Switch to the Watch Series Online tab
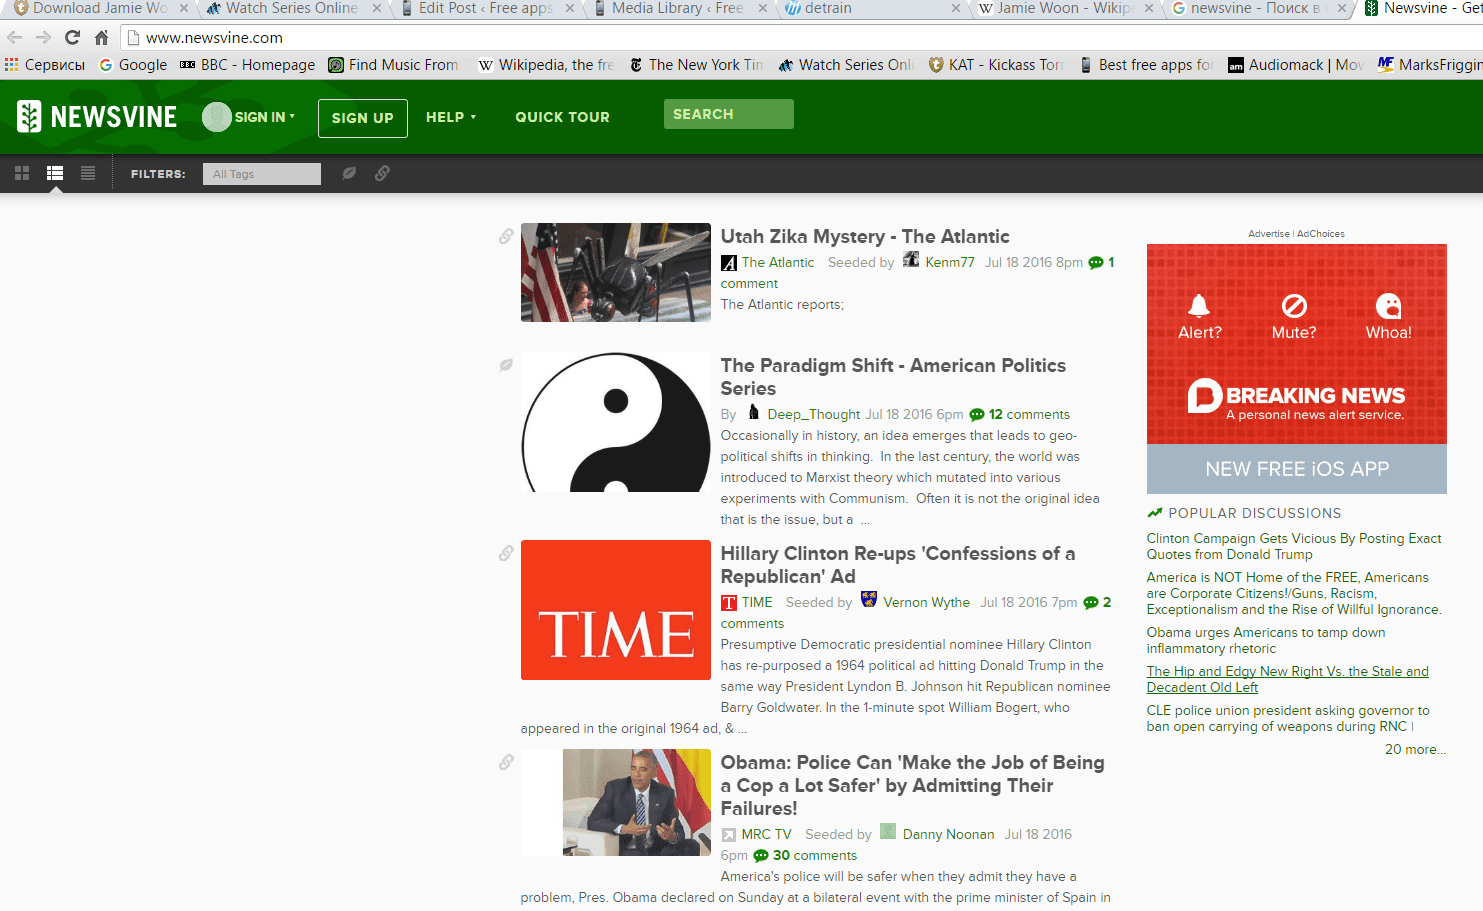 click(290, 9)
